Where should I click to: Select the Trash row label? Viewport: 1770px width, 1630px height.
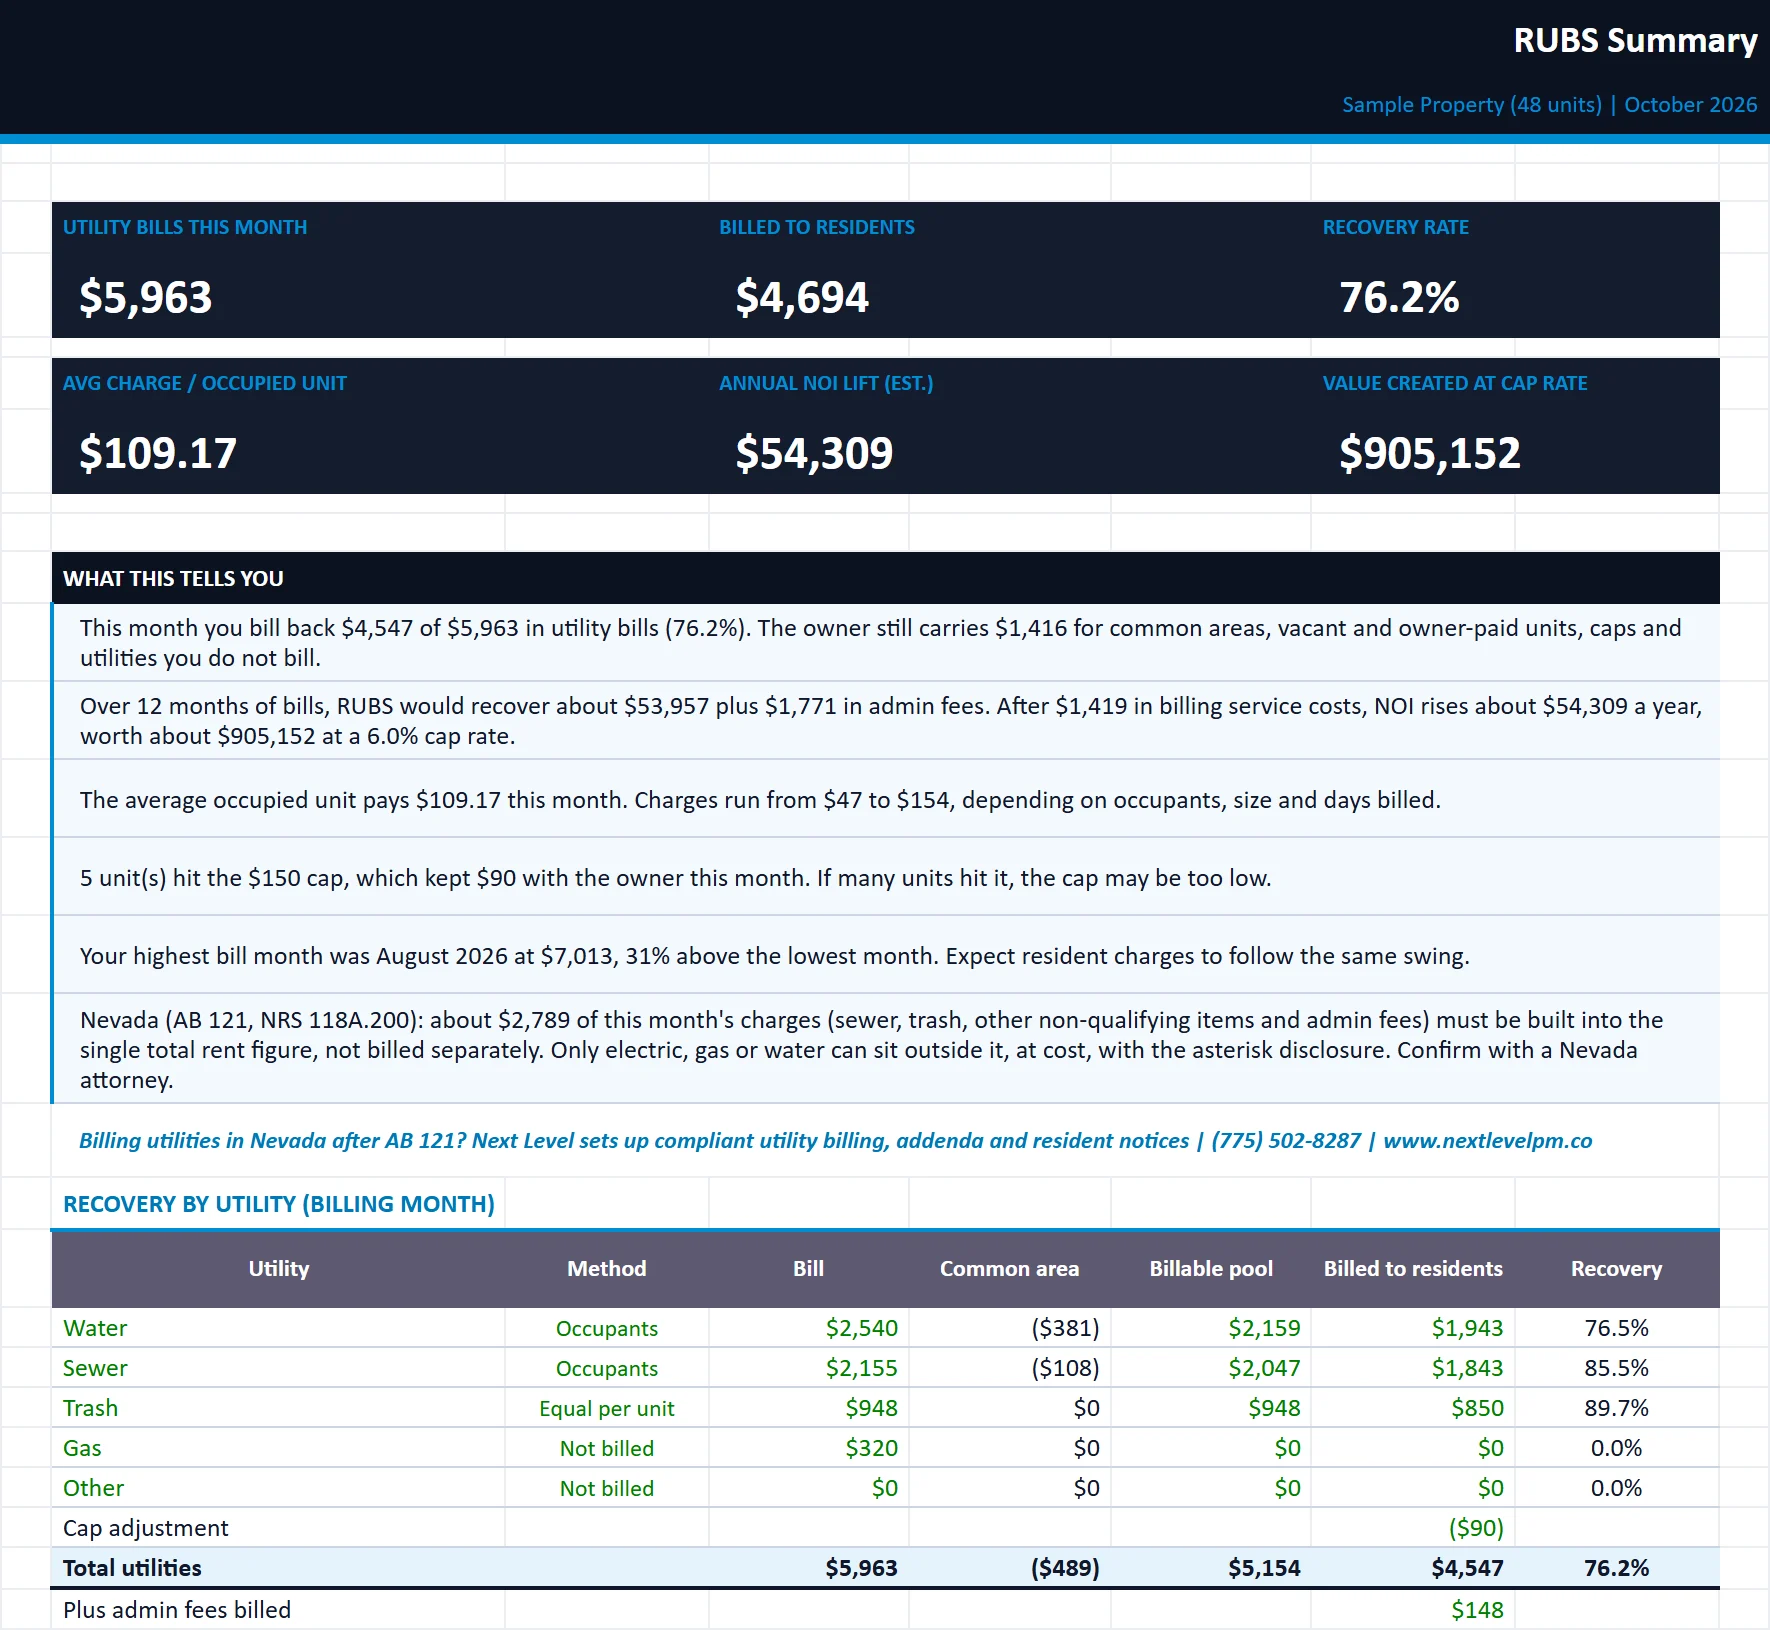tap(90, 1408)
